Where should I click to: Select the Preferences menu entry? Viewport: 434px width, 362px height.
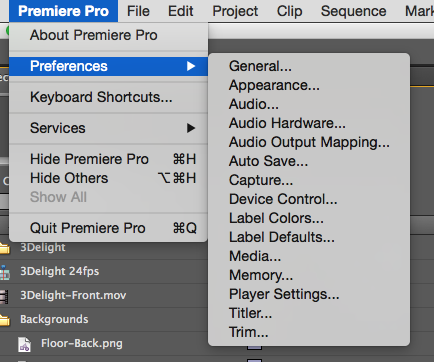click(108, 66)
